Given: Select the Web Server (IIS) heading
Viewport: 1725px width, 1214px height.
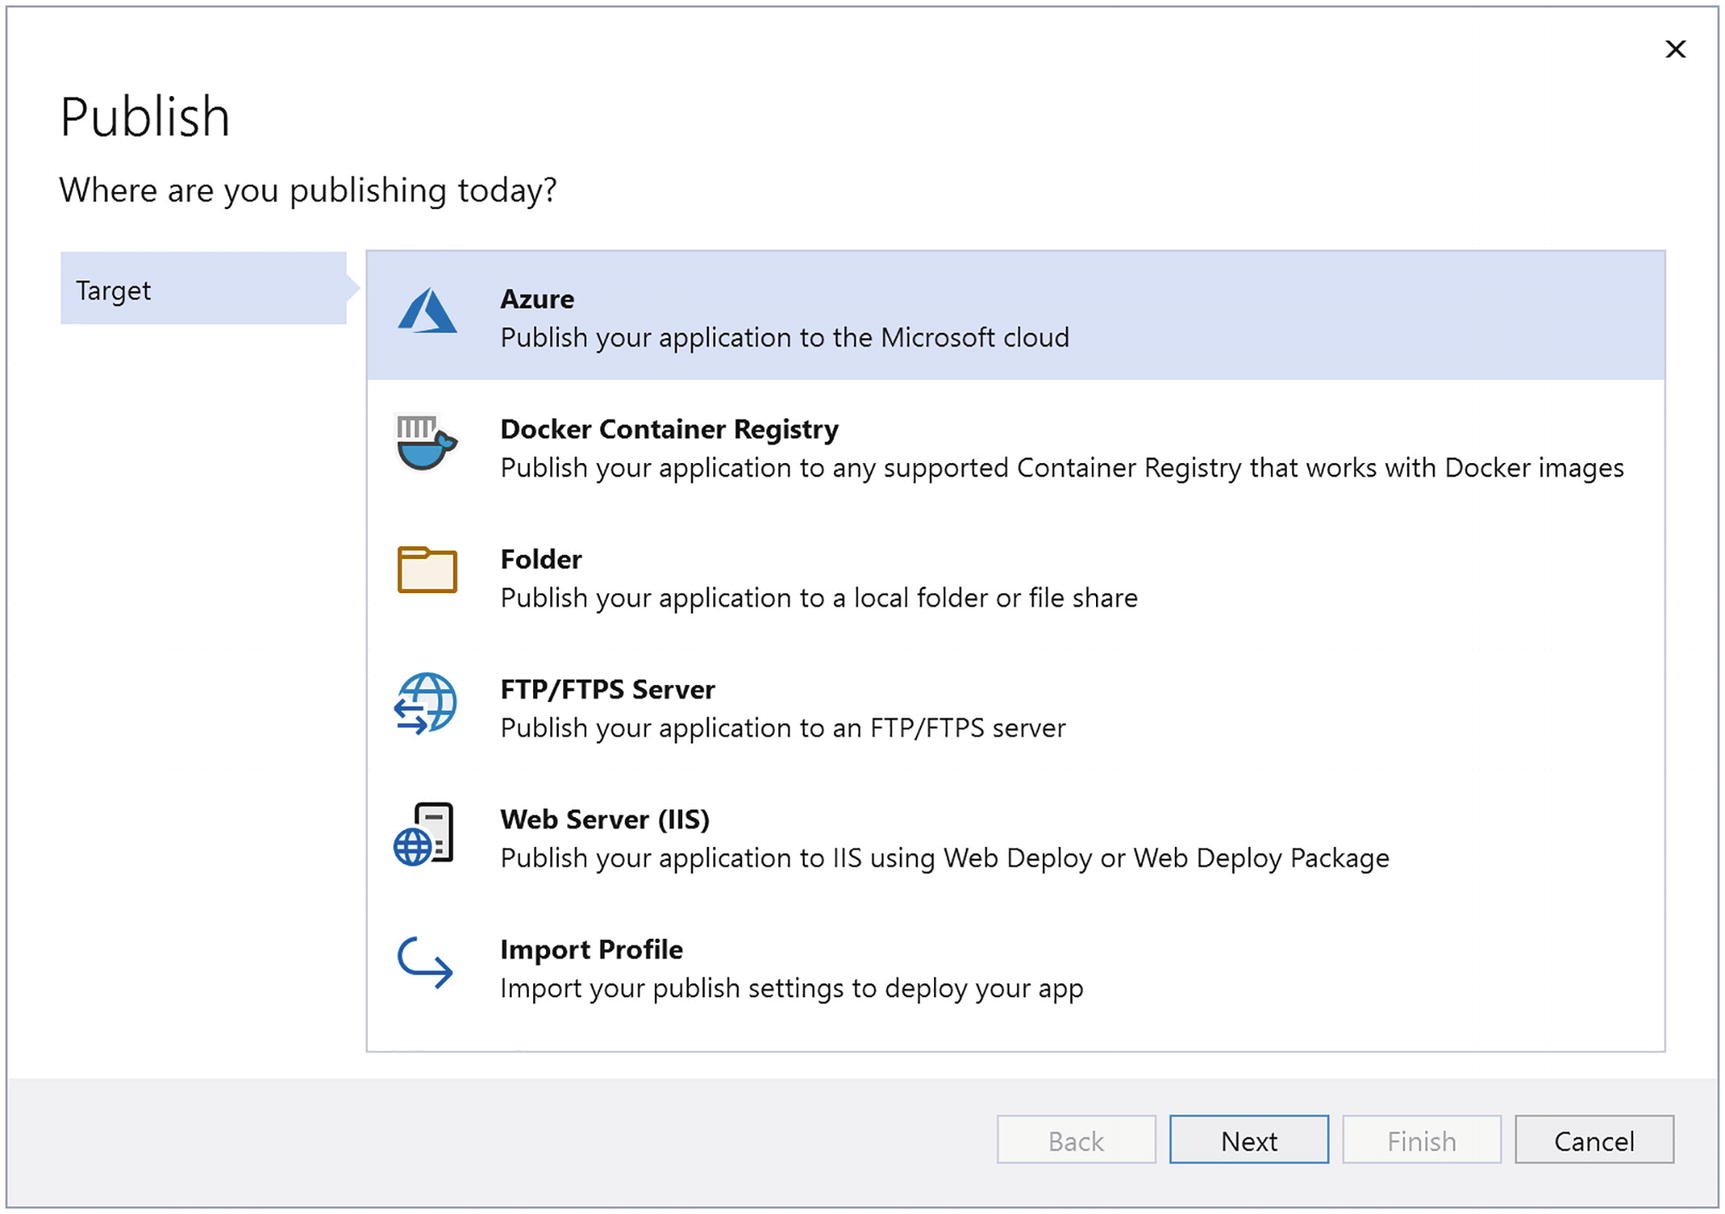Looking at the screenshot, I should coord(605,819).
